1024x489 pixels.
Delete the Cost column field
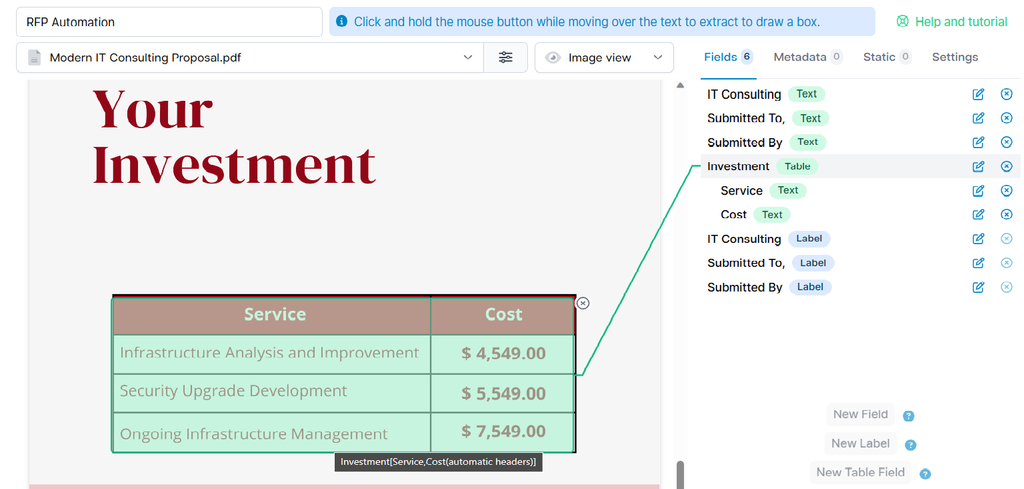[1006, 214]
